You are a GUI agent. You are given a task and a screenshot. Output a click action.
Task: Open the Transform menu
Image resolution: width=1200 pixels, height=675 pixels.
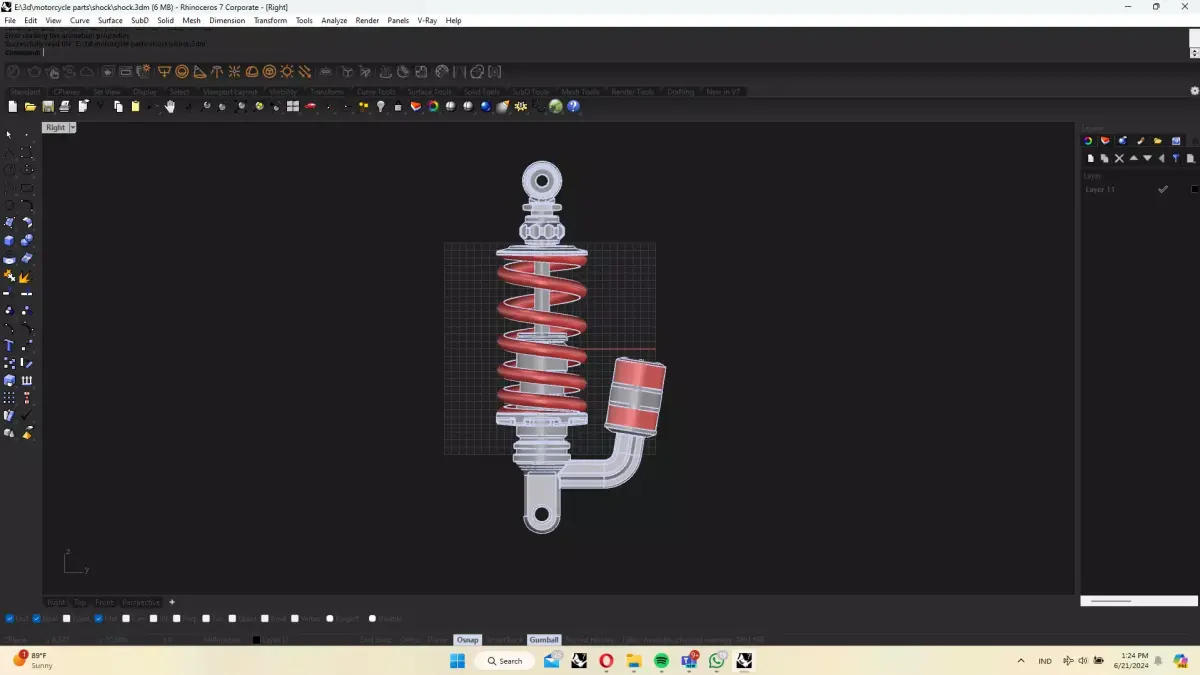click(x=270, y=20)
